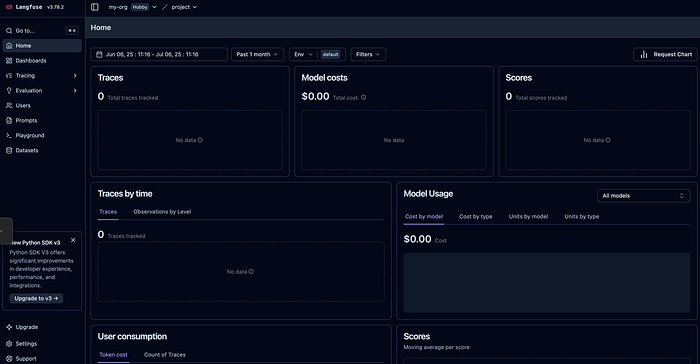
Task: Click the Tracing list icon
Action: pos(9,75)
